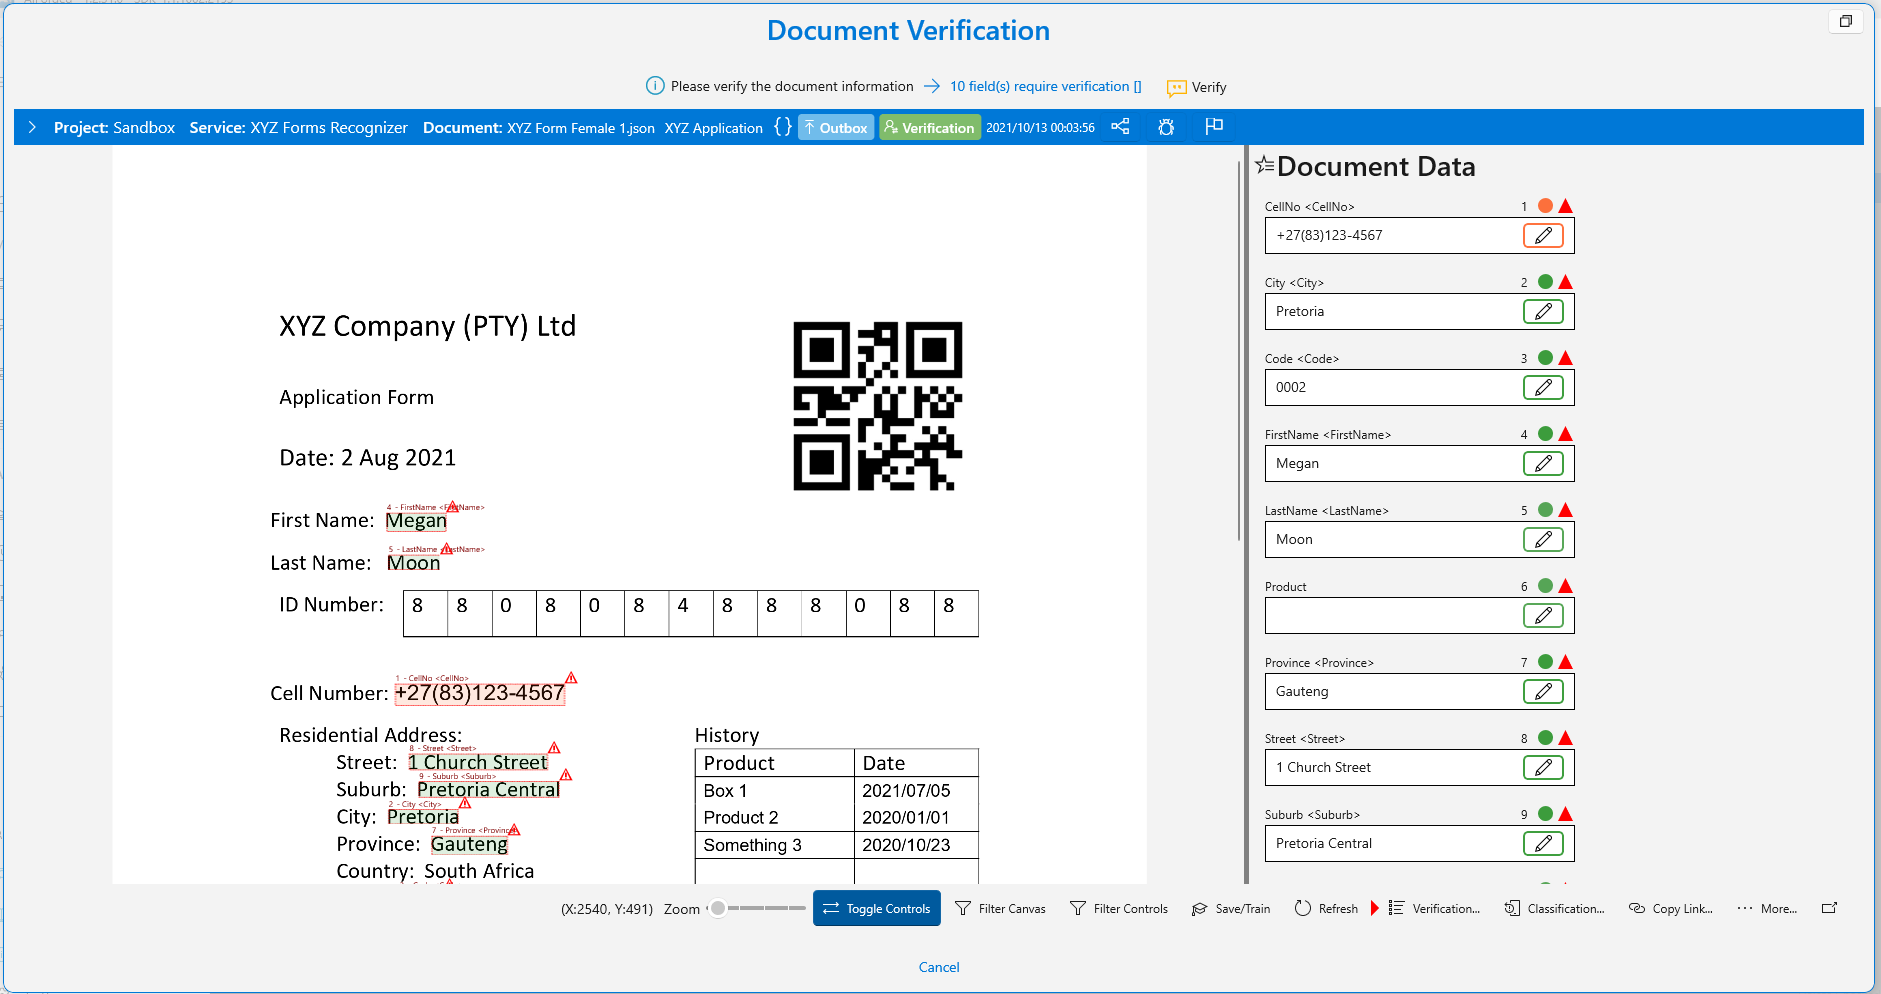Adjust the Zoom slider
Image resolution: width=1881 pixels, height=994 pixels.
pos(757,908)
